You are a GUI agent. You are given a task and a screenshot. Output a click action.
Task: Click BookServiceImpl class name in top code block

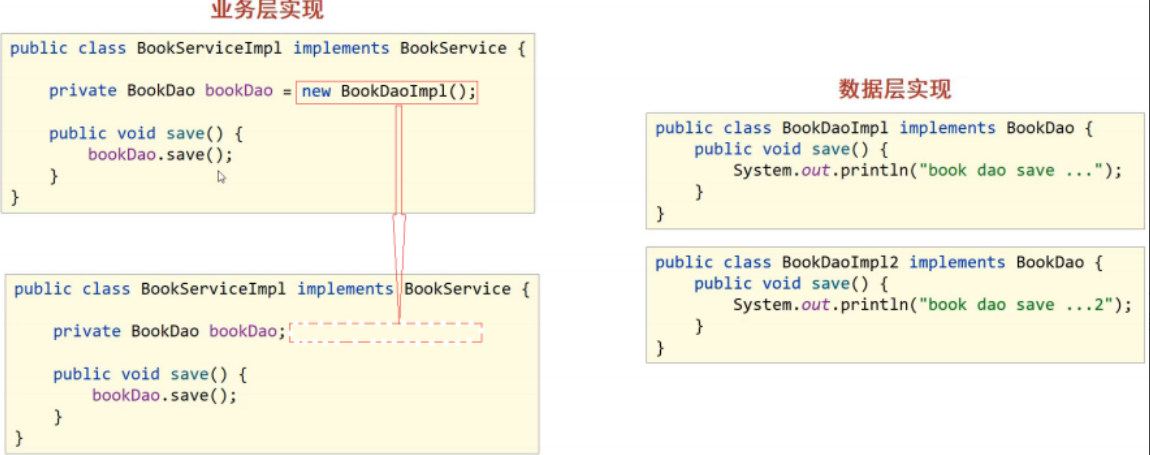click(210, 48)
